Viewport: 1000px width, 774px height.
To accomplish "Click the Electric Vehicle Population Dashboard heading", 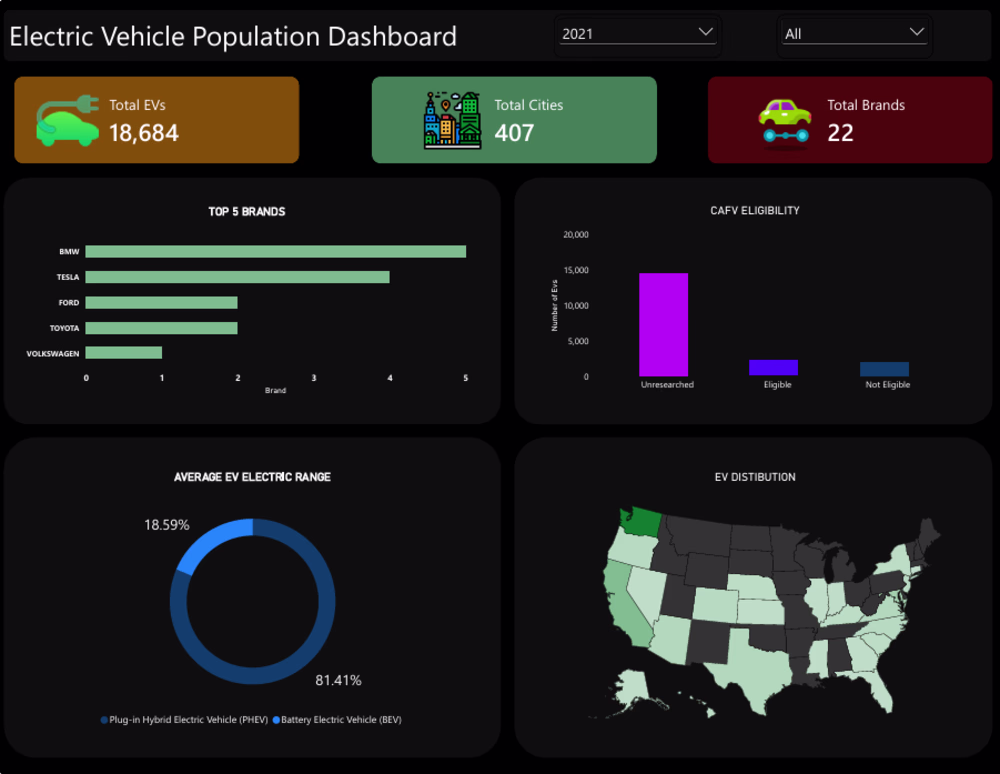I will [233, 36].
